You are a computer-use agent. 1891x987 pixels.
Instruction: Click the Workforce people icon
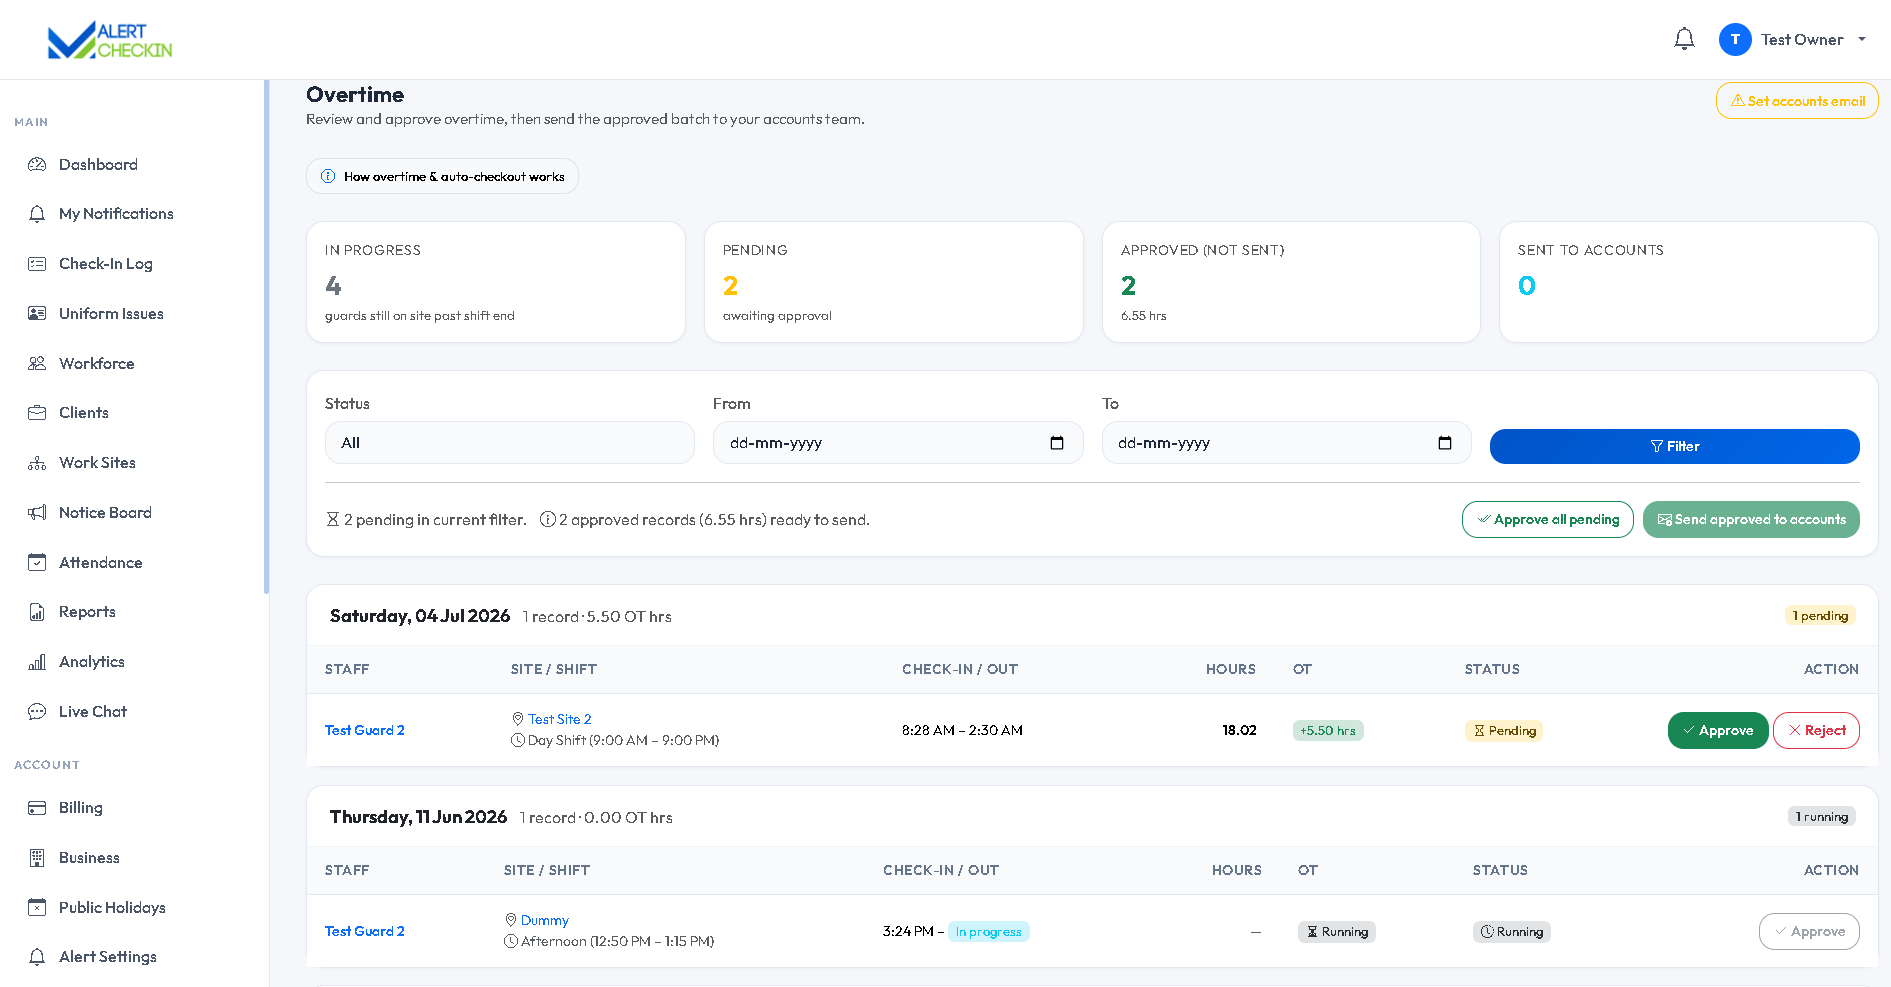click(x=37, y=363)
